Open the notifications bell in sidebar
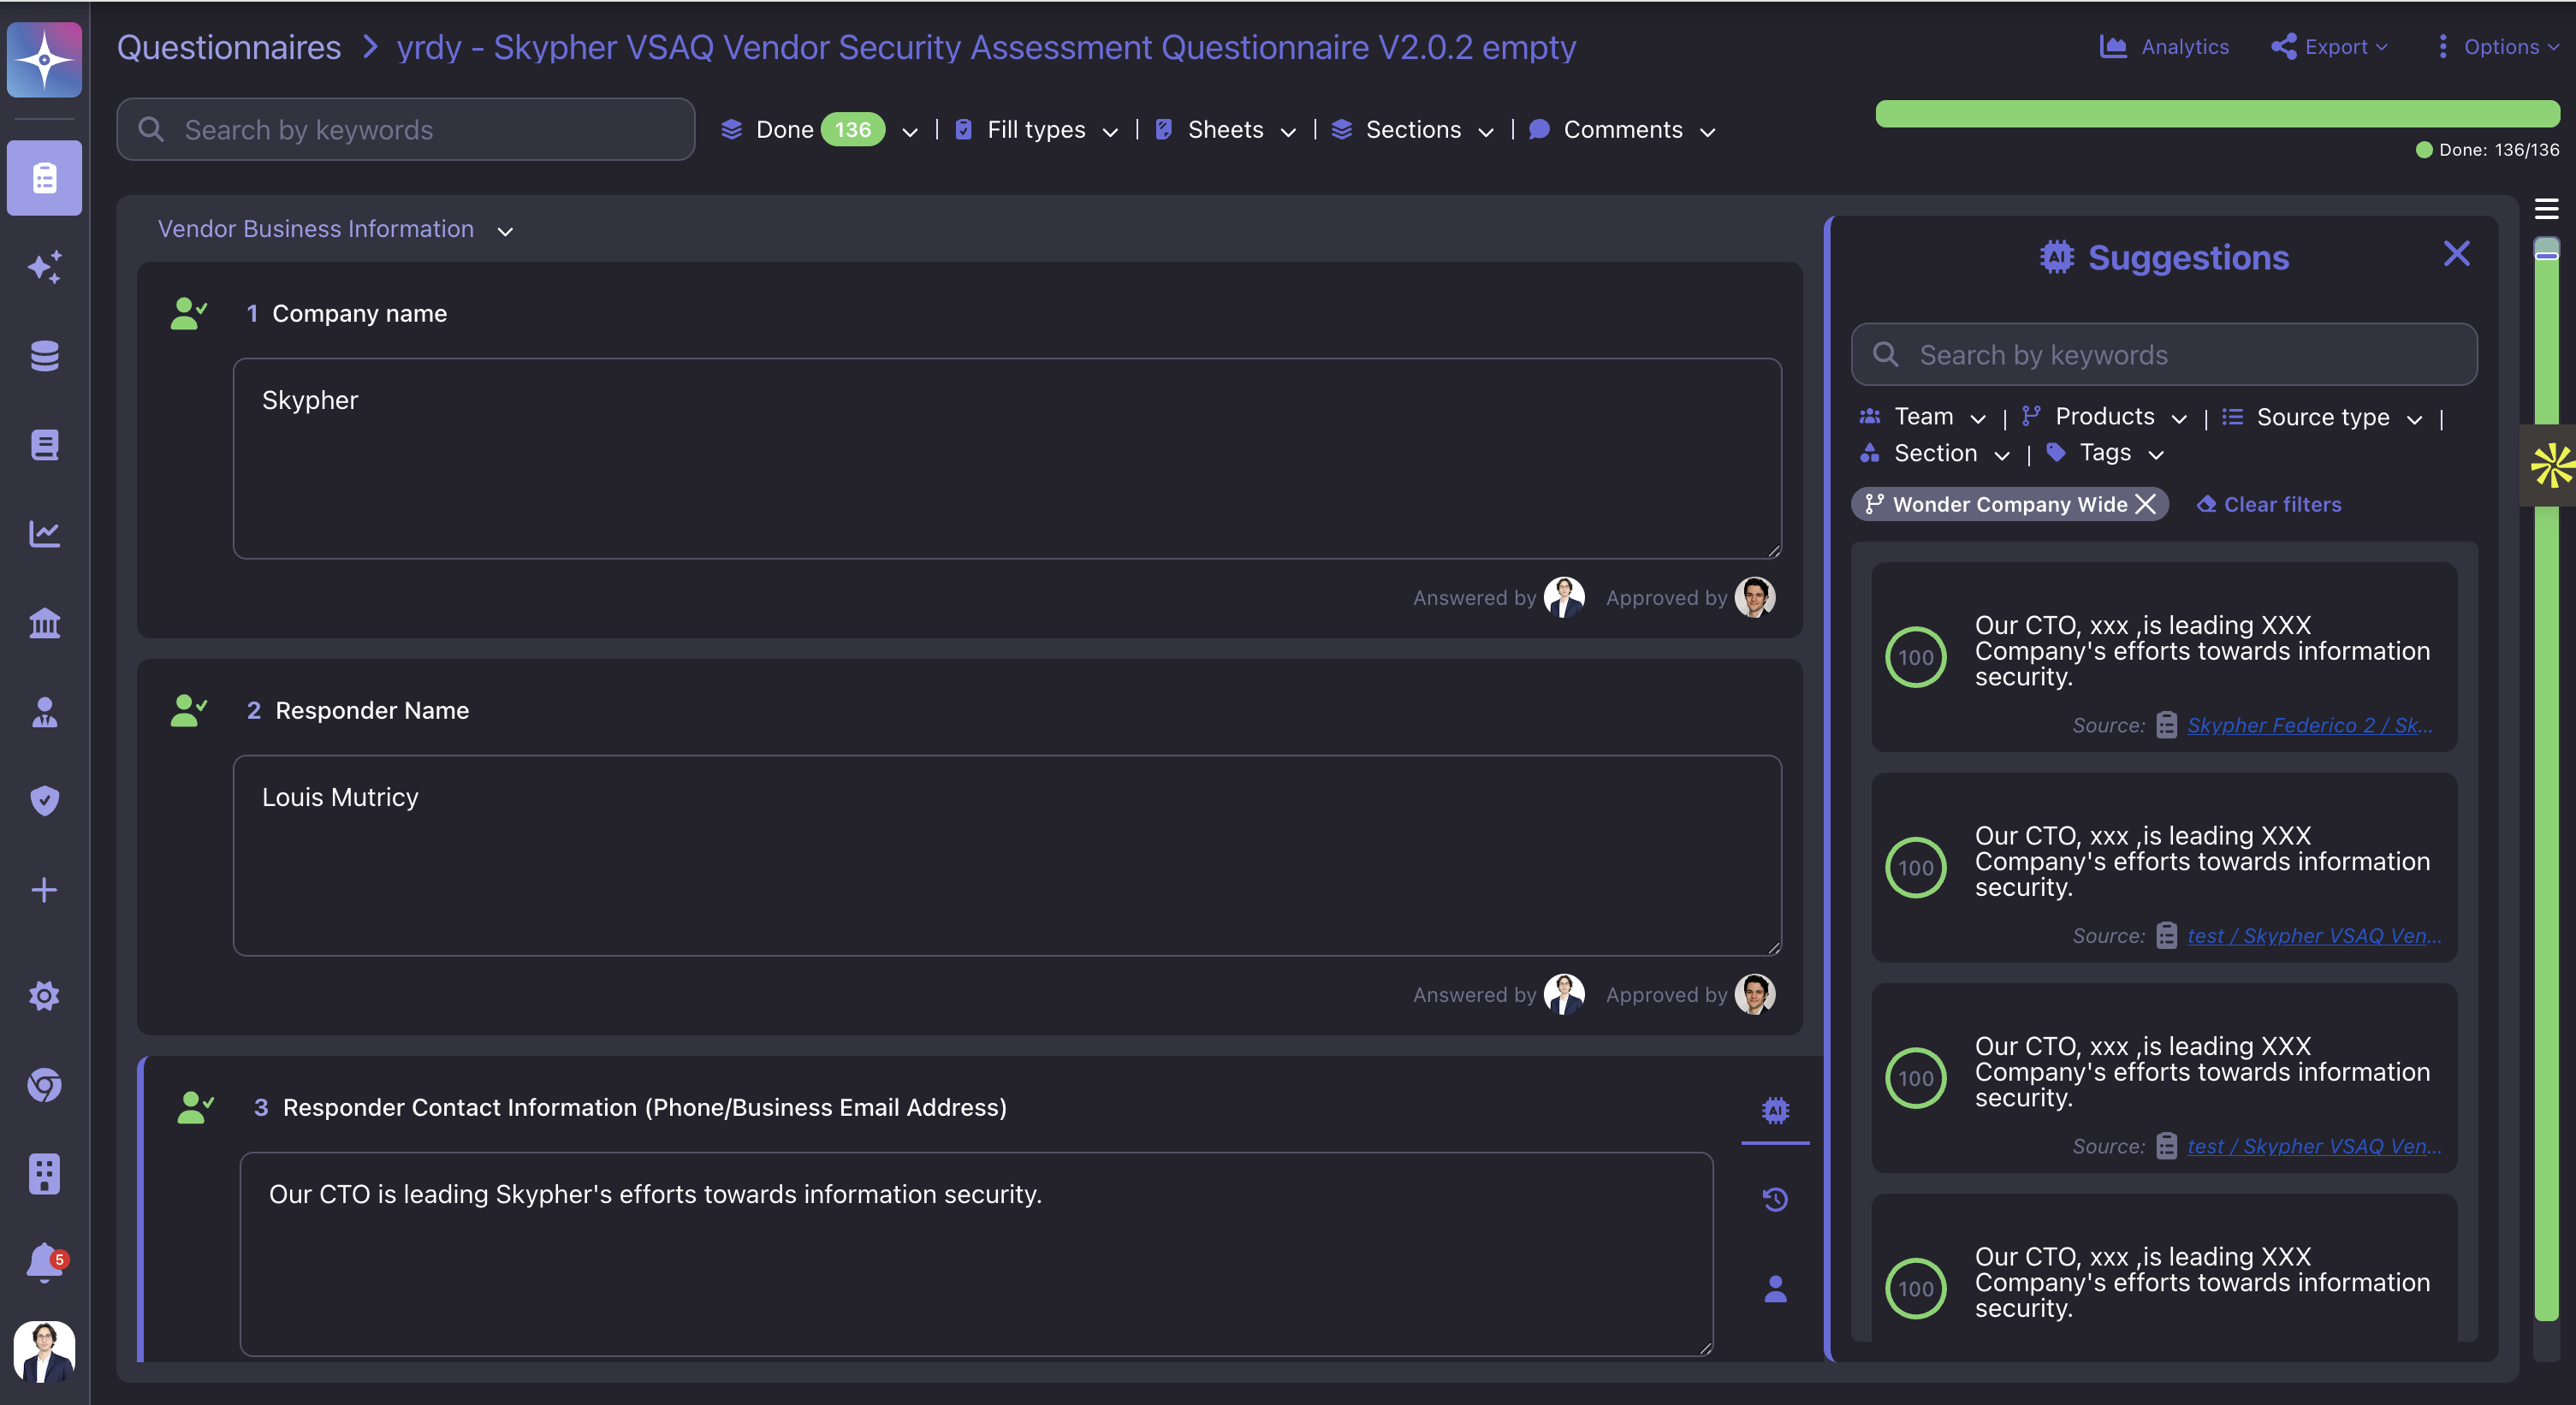The image size is (2576, 1405). [44, 1262]
